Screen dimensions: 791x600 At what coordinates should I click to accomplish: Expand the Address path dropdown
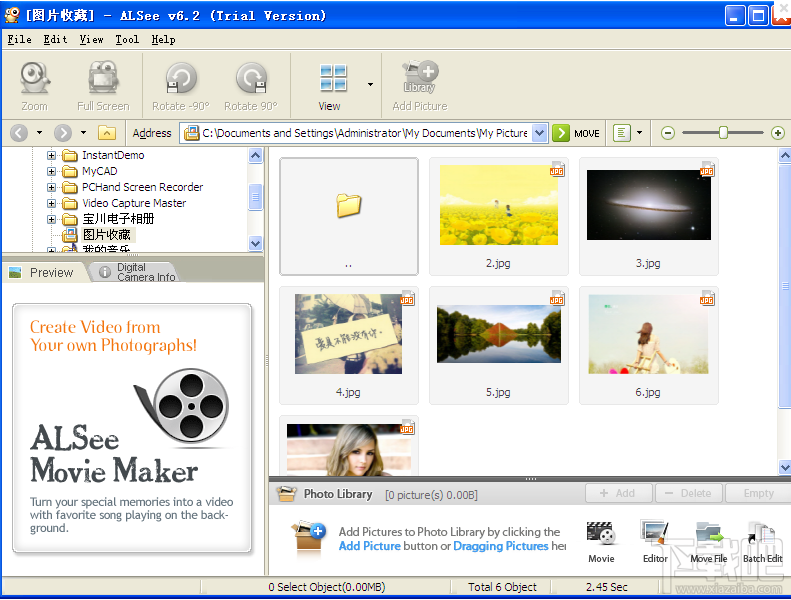[540, 133]
